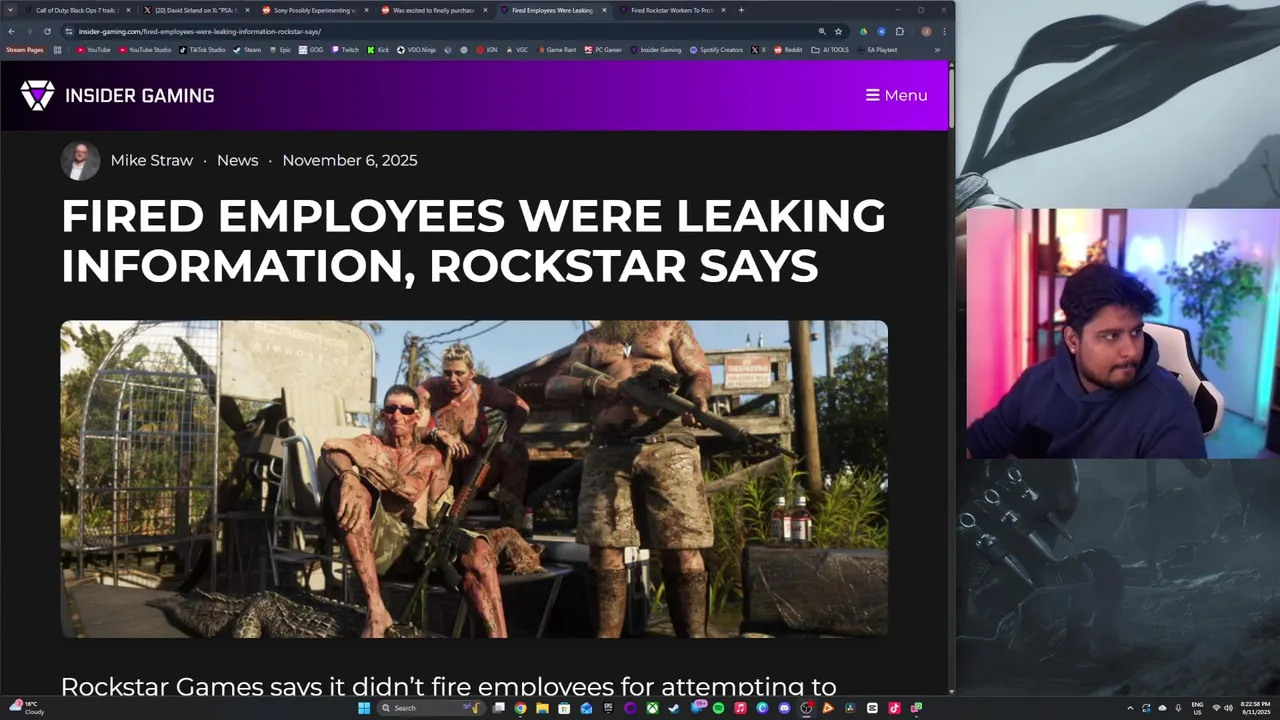Open the weather widget showing 16°C Cloudy
This screenshot has height=720, width=1280.
[x=25, y=708]
